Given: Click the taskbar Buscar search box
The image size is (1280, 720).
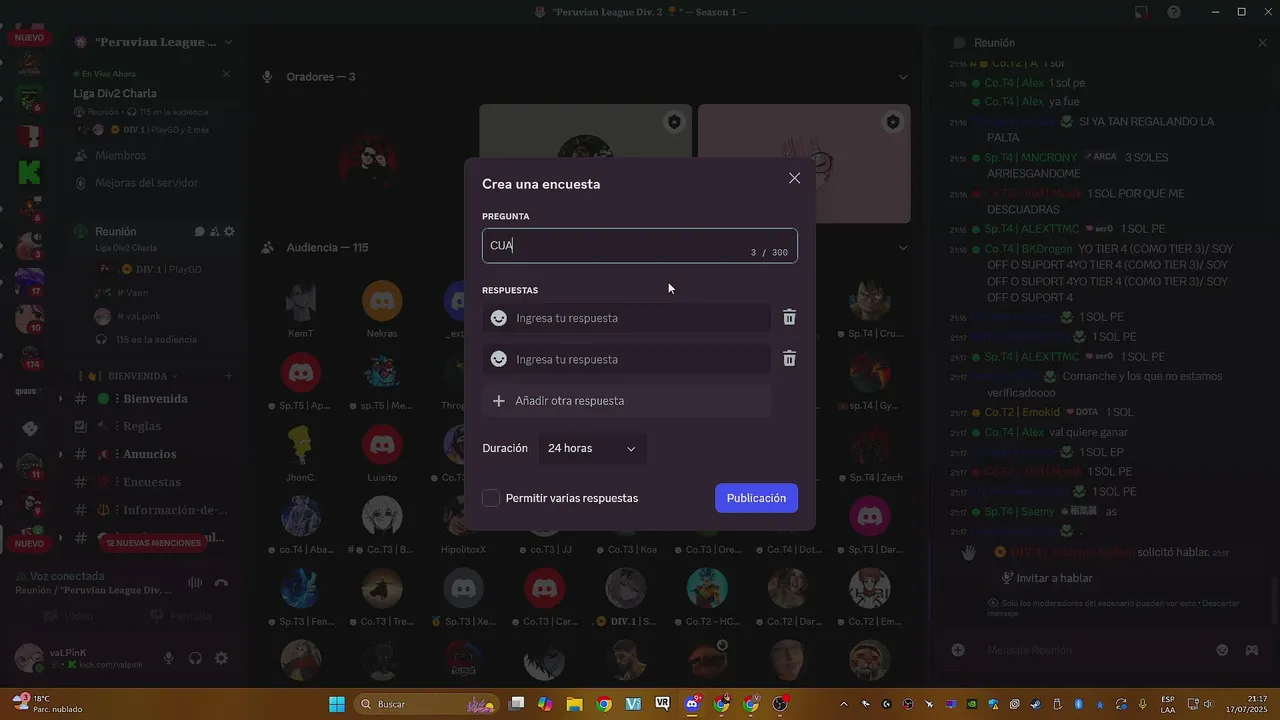Looking at the screenshot, I should coord(427,704).
